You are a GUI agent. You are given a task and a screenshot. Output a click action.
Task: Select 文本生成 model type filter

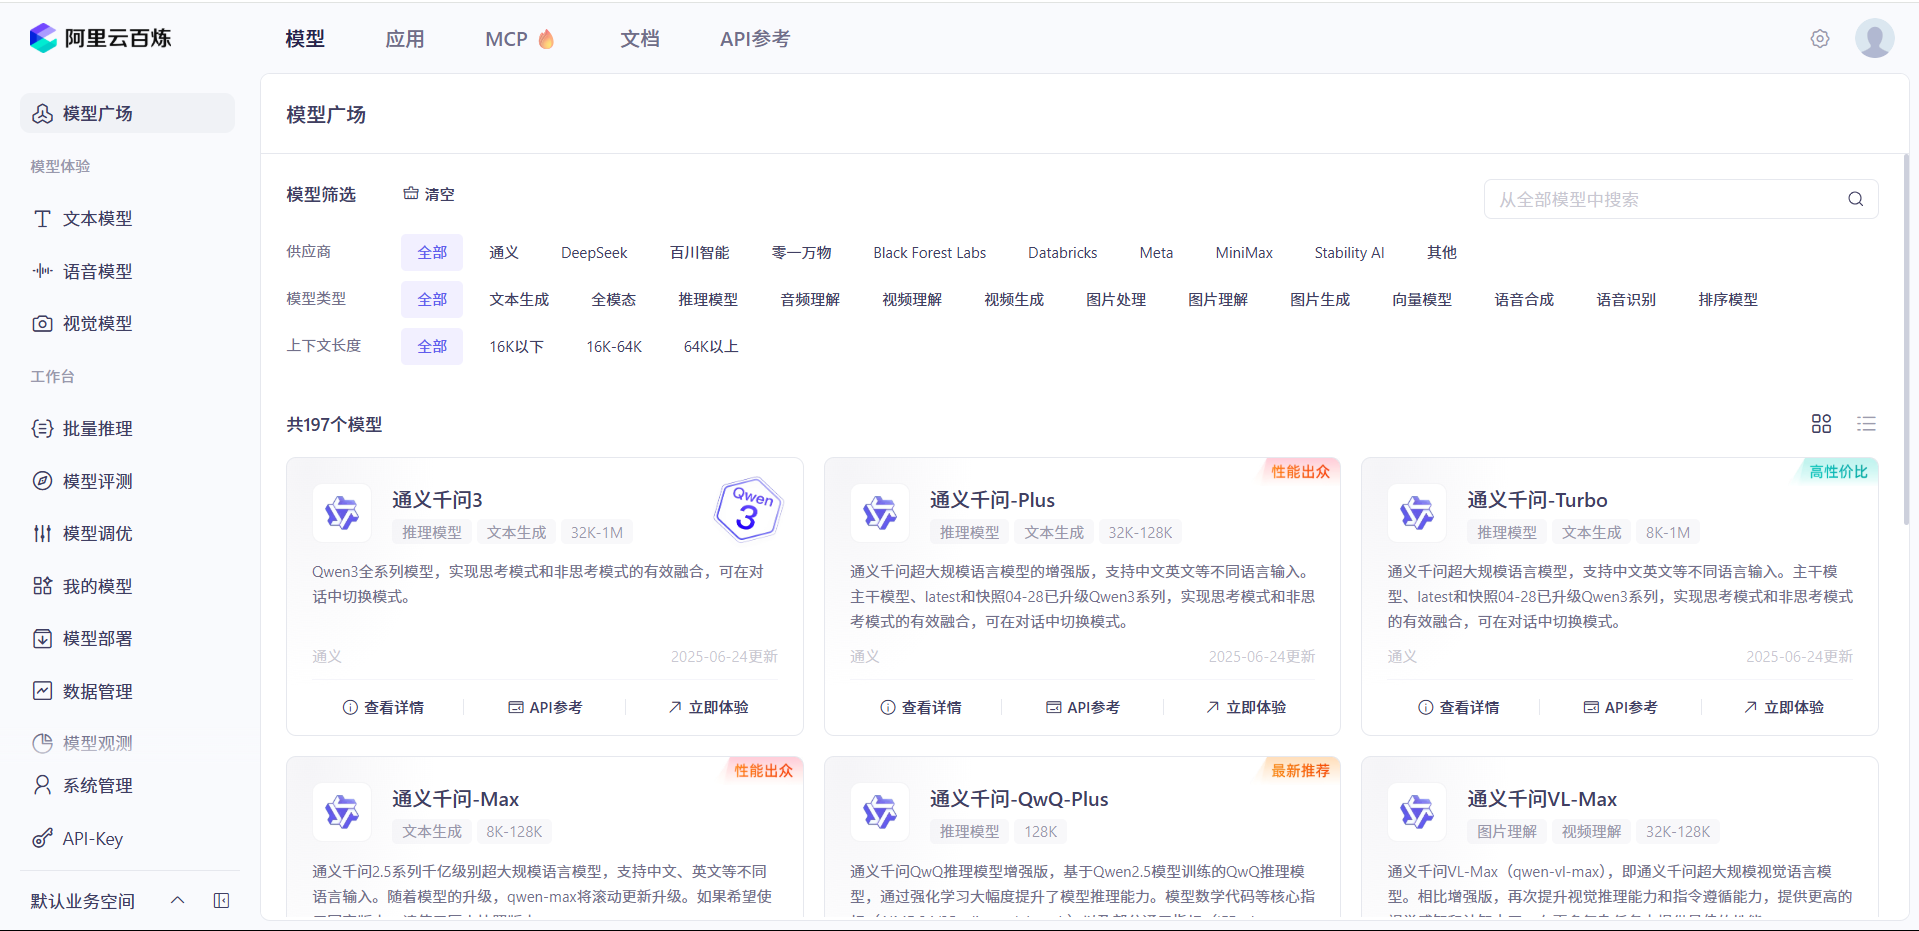[519, 299]
